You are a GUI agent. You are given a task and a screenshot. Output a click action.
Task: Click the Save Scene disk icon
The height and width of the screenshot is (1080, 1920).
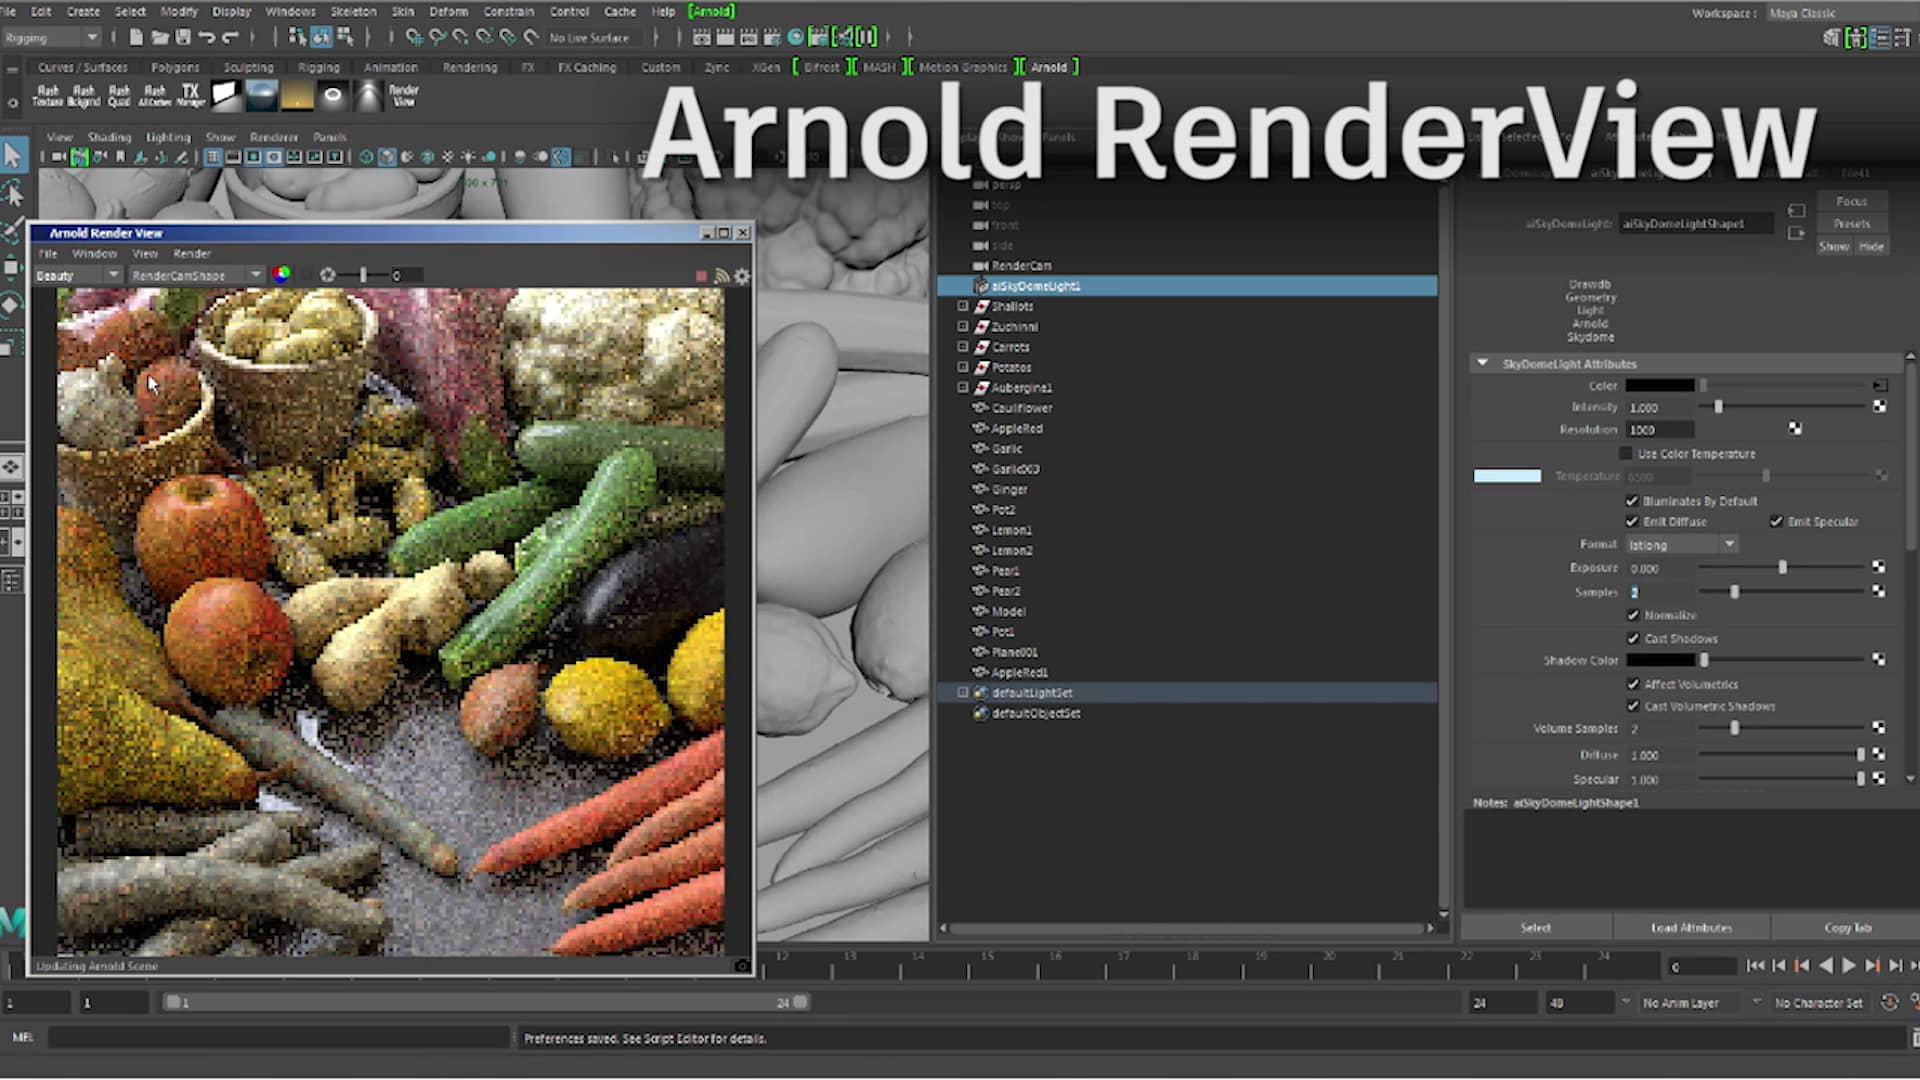point(183,38)
